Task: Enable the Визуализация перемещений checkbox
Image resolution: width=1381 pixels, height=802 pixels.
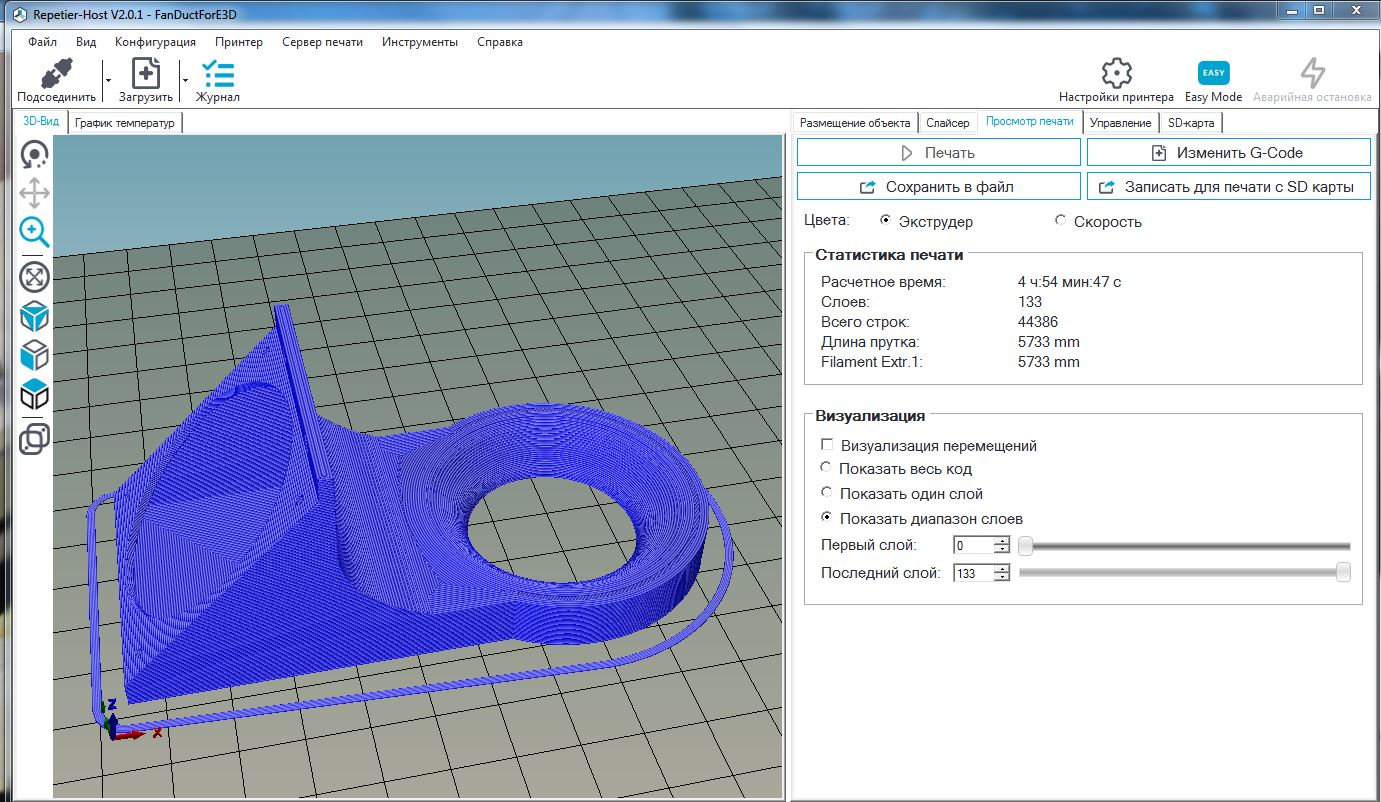Action: [x=827, y=446]
